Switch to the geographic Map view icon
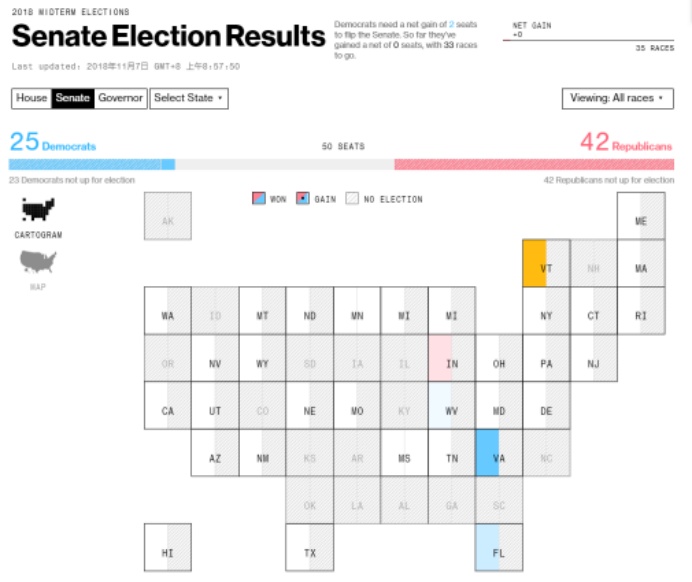The image size is (692, 582). 38,262
